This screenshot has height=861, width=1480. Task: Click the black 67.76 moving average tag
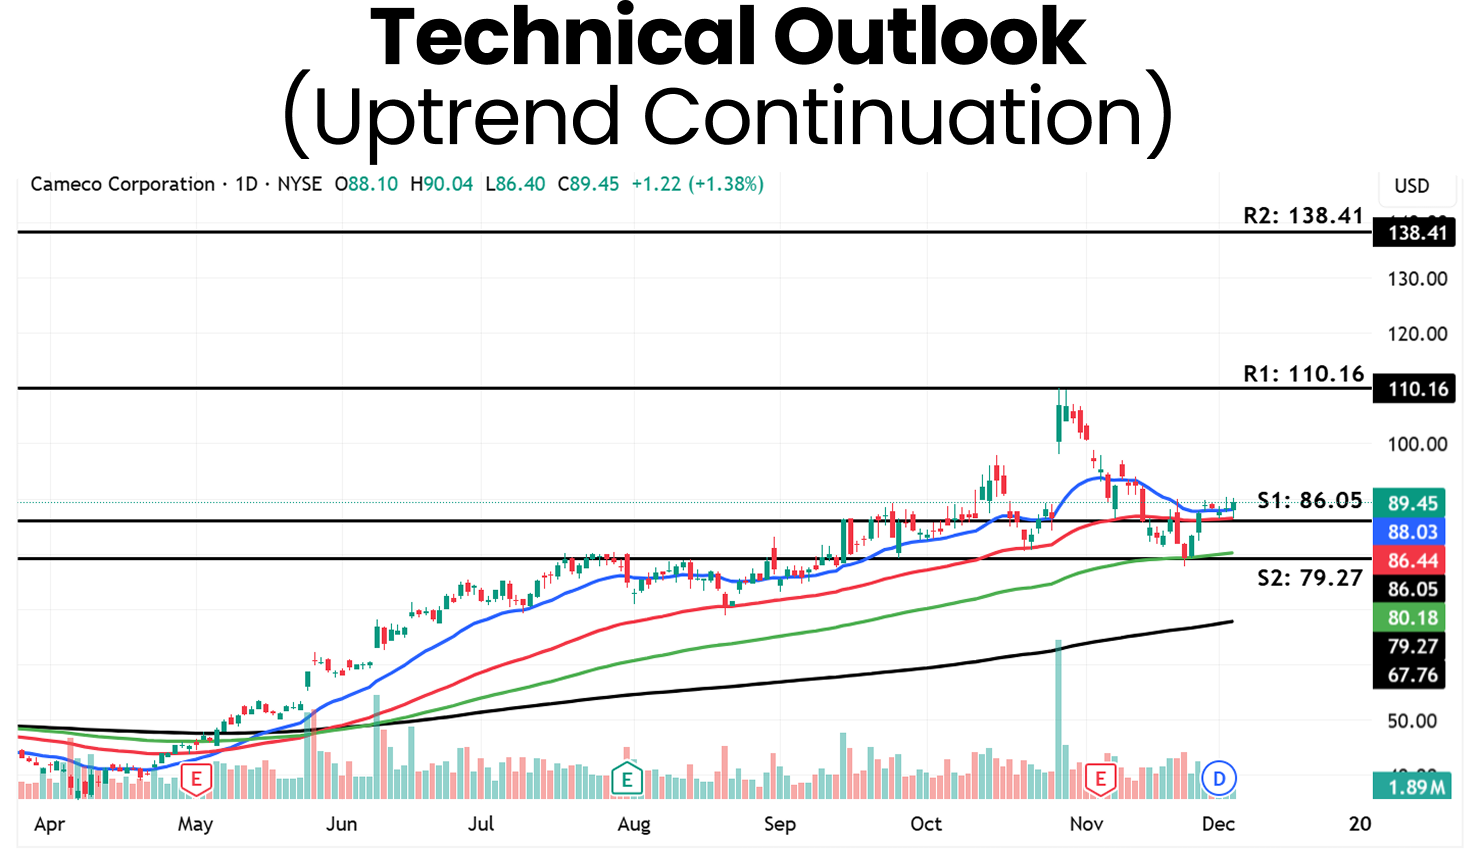[1412, 675]
